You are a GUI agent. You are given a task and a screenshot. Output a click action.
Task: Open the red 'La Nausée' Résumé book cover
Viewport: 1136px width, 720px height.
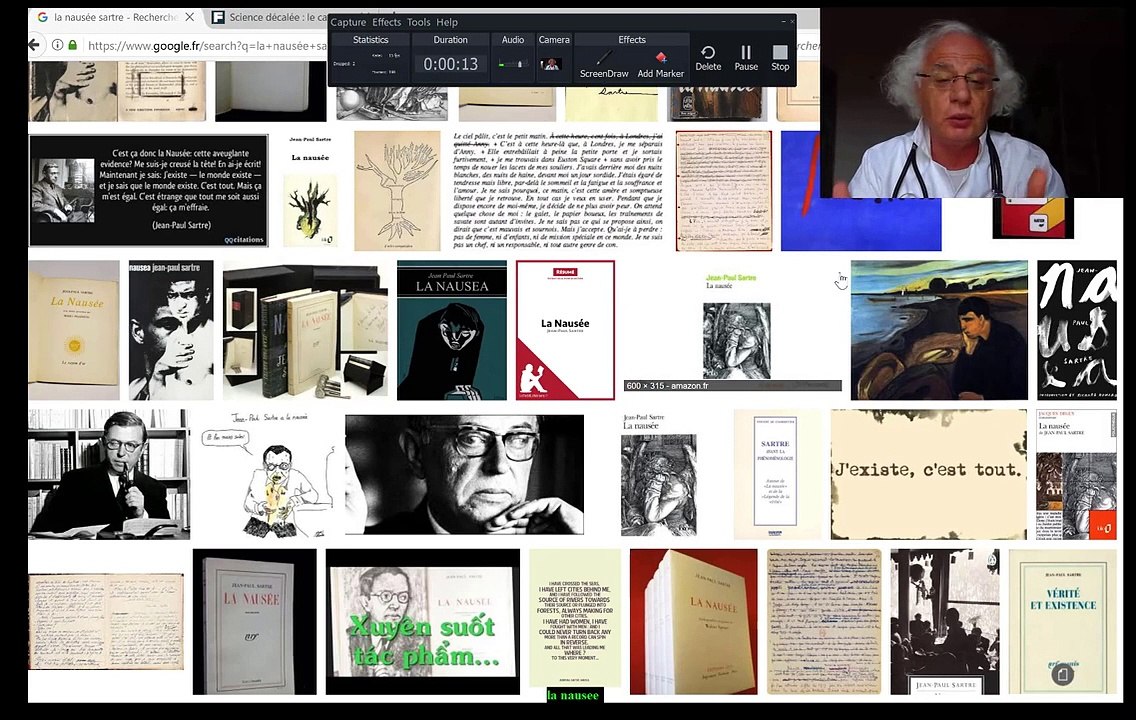pyautogui.click(x=565, y=330)
